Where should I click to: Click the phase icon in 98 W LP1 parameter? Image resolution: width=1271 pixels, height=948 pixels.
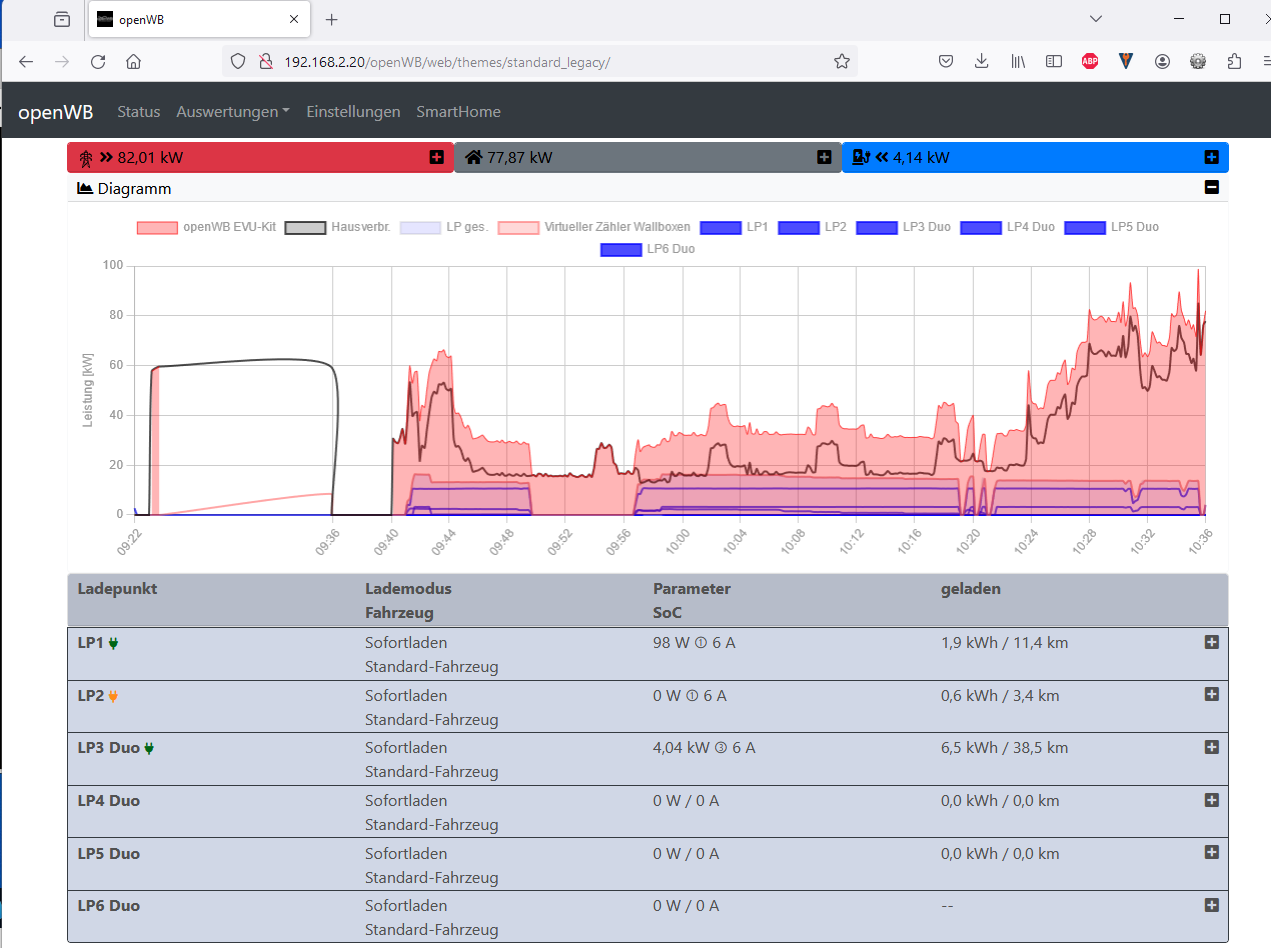click(702, 643)
